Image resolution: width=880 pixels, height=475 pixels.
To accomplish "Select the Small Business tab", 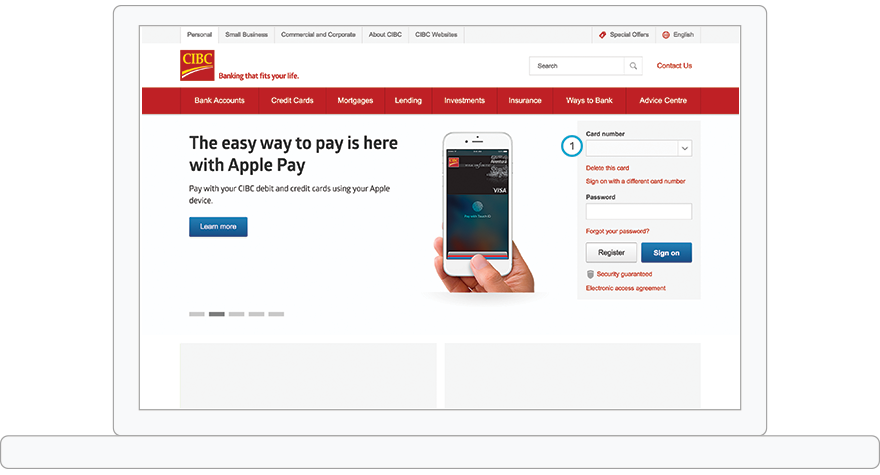I will [x=246, y=34].
